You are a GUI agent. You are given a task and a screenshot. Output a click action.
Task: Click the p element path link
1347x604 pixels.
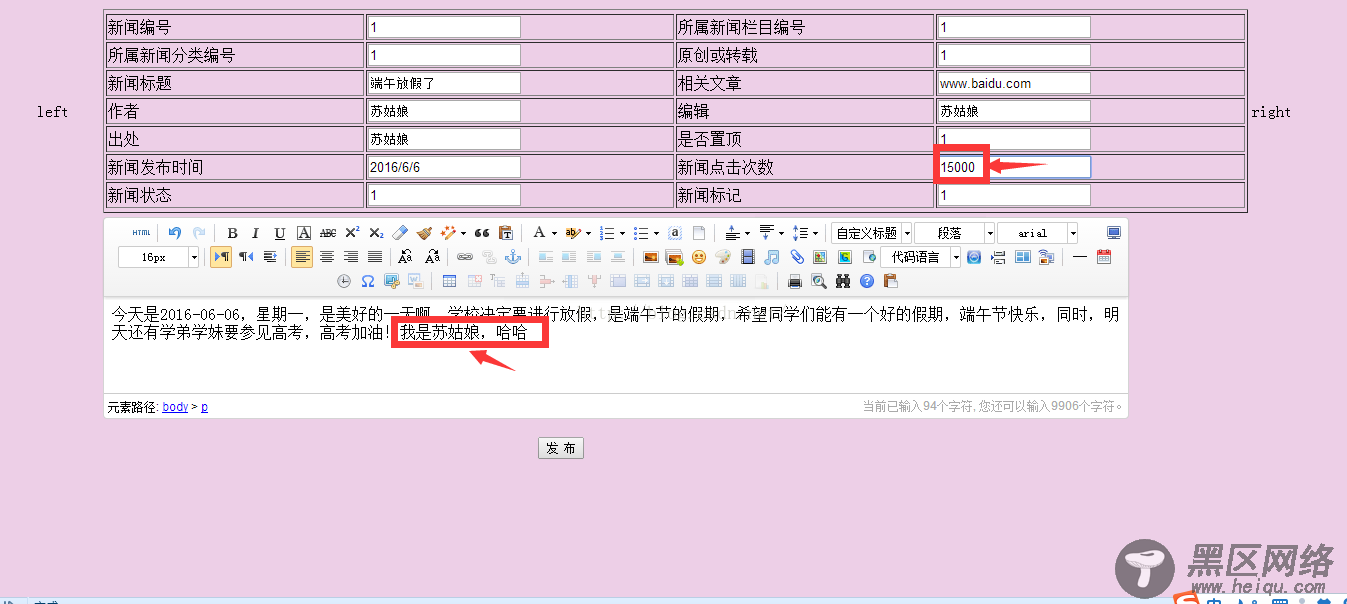(204, 407)
